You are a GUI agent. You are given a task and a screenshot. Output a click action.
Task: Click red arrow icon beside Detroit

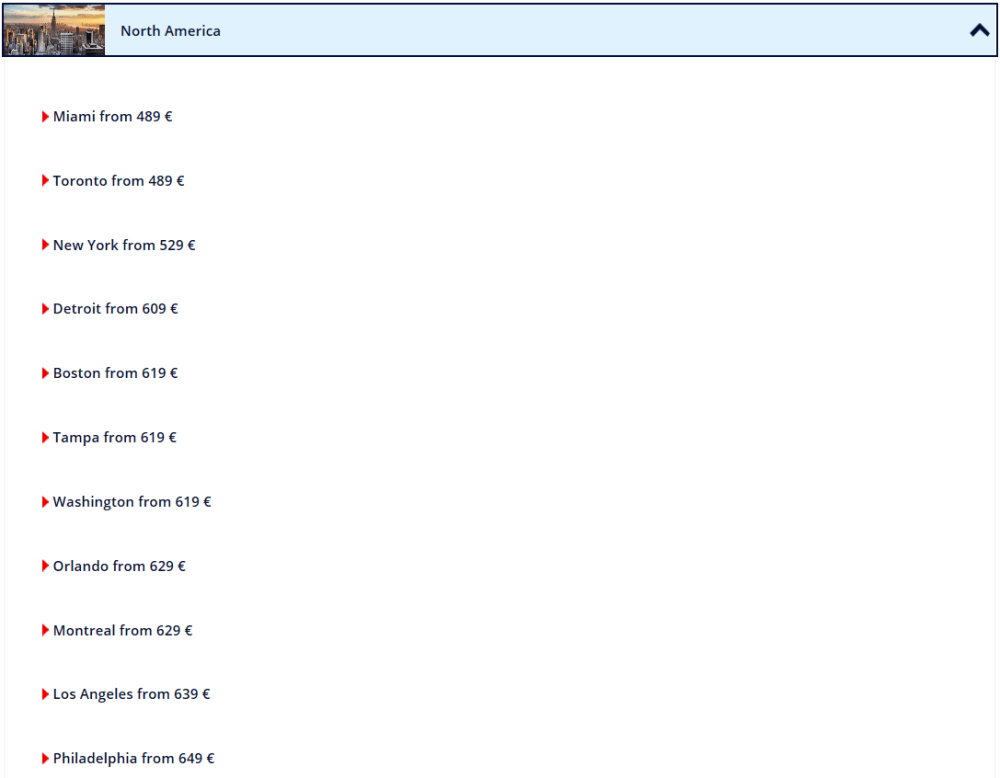(x=45, y=309)
